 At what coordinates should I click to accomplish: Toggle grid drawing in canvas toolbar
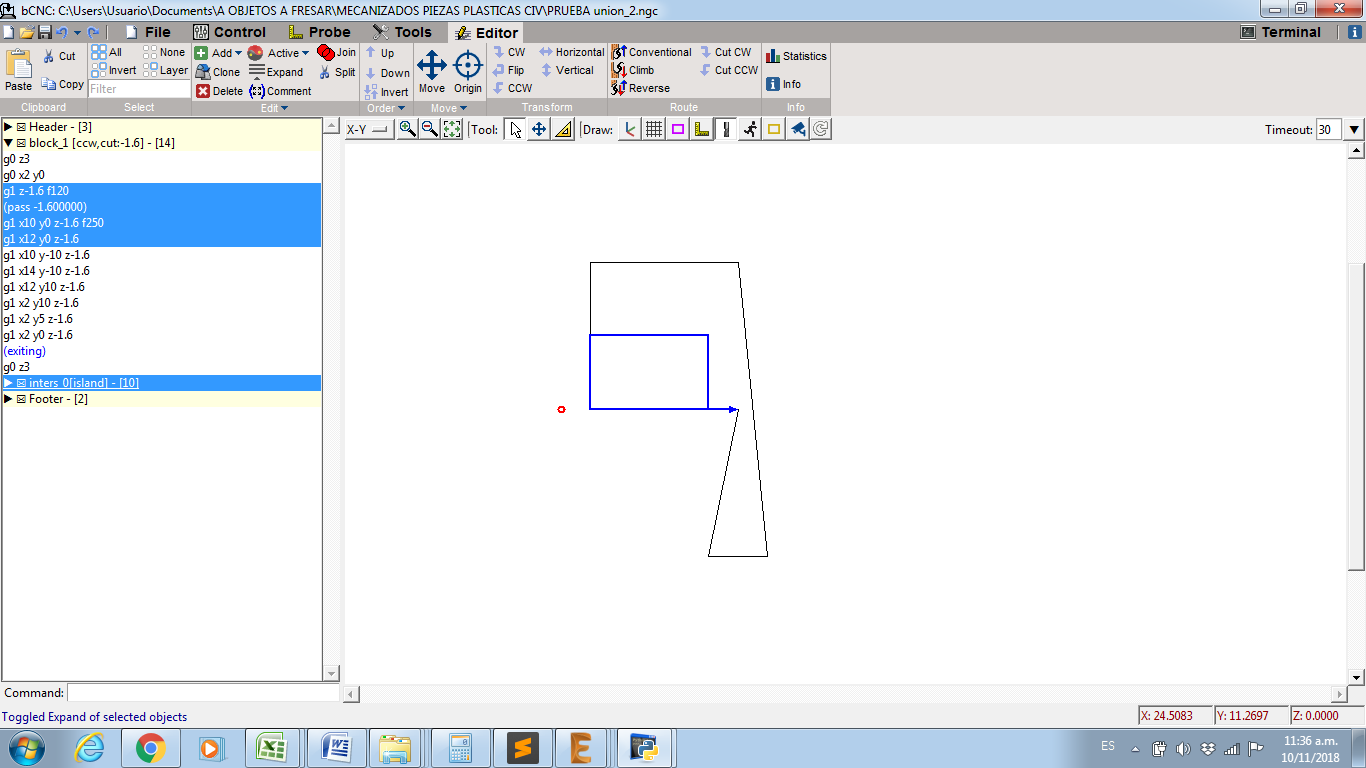click(x=654, y=129)
